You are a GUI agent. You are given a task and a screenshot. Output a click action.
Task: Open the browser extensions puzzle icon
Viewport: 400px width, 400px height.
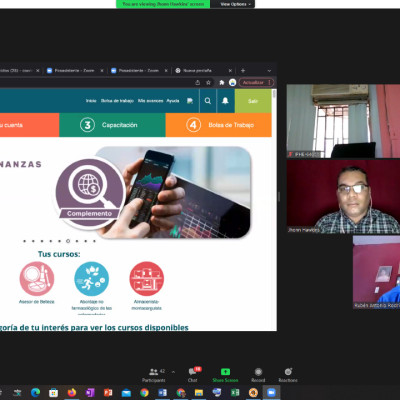click(222, 82)
